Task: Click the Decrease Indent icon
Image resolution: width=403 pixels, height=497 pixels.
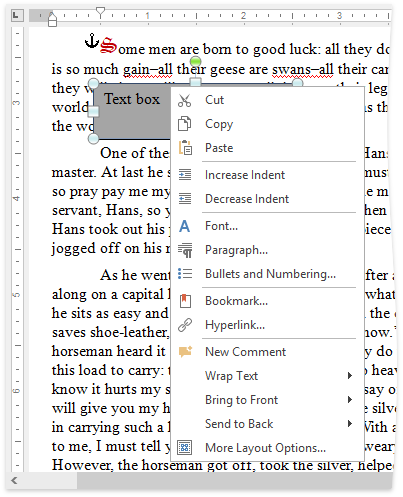Action: pos(185,199)
